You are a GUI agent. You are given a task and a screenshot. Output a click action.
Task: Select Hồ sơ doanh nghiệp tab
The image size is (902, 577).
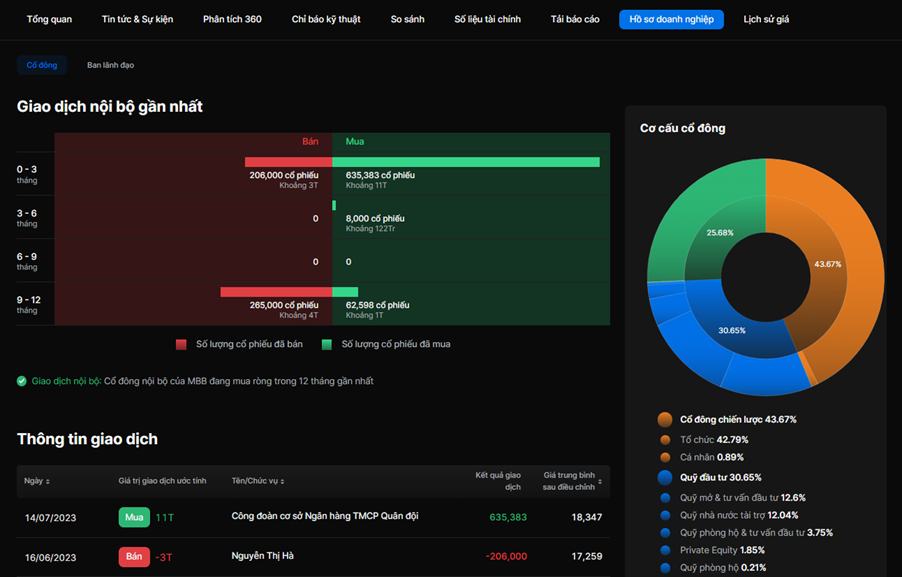click(671, 19)
